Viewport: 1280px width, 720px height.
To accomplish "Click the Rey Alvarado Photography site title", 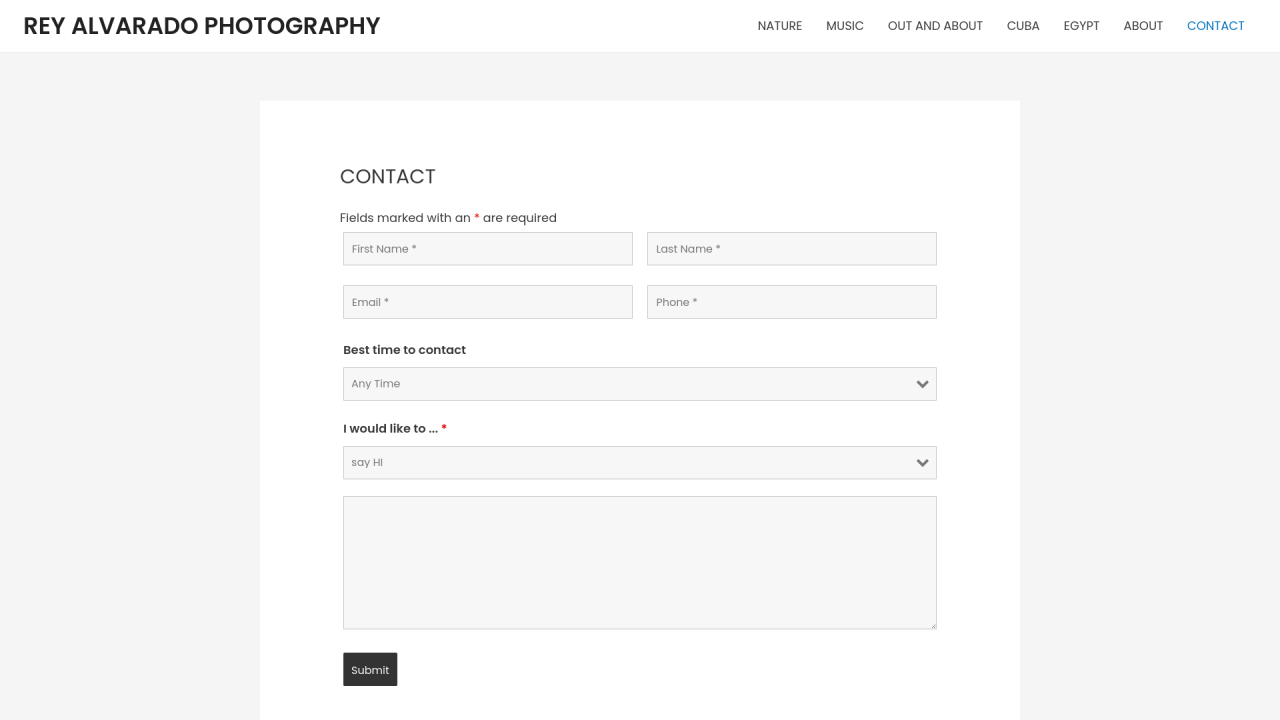I will [202, 26].
